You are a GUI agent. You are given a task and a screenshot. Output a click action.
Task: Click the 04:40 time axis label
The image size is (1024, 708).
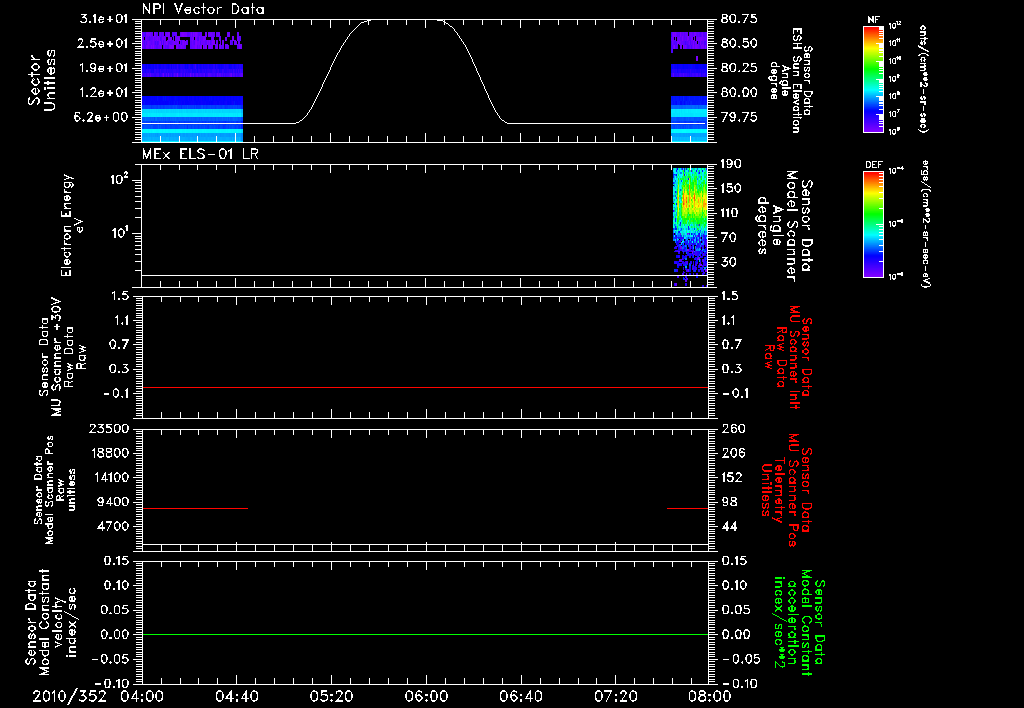point(236,696)
